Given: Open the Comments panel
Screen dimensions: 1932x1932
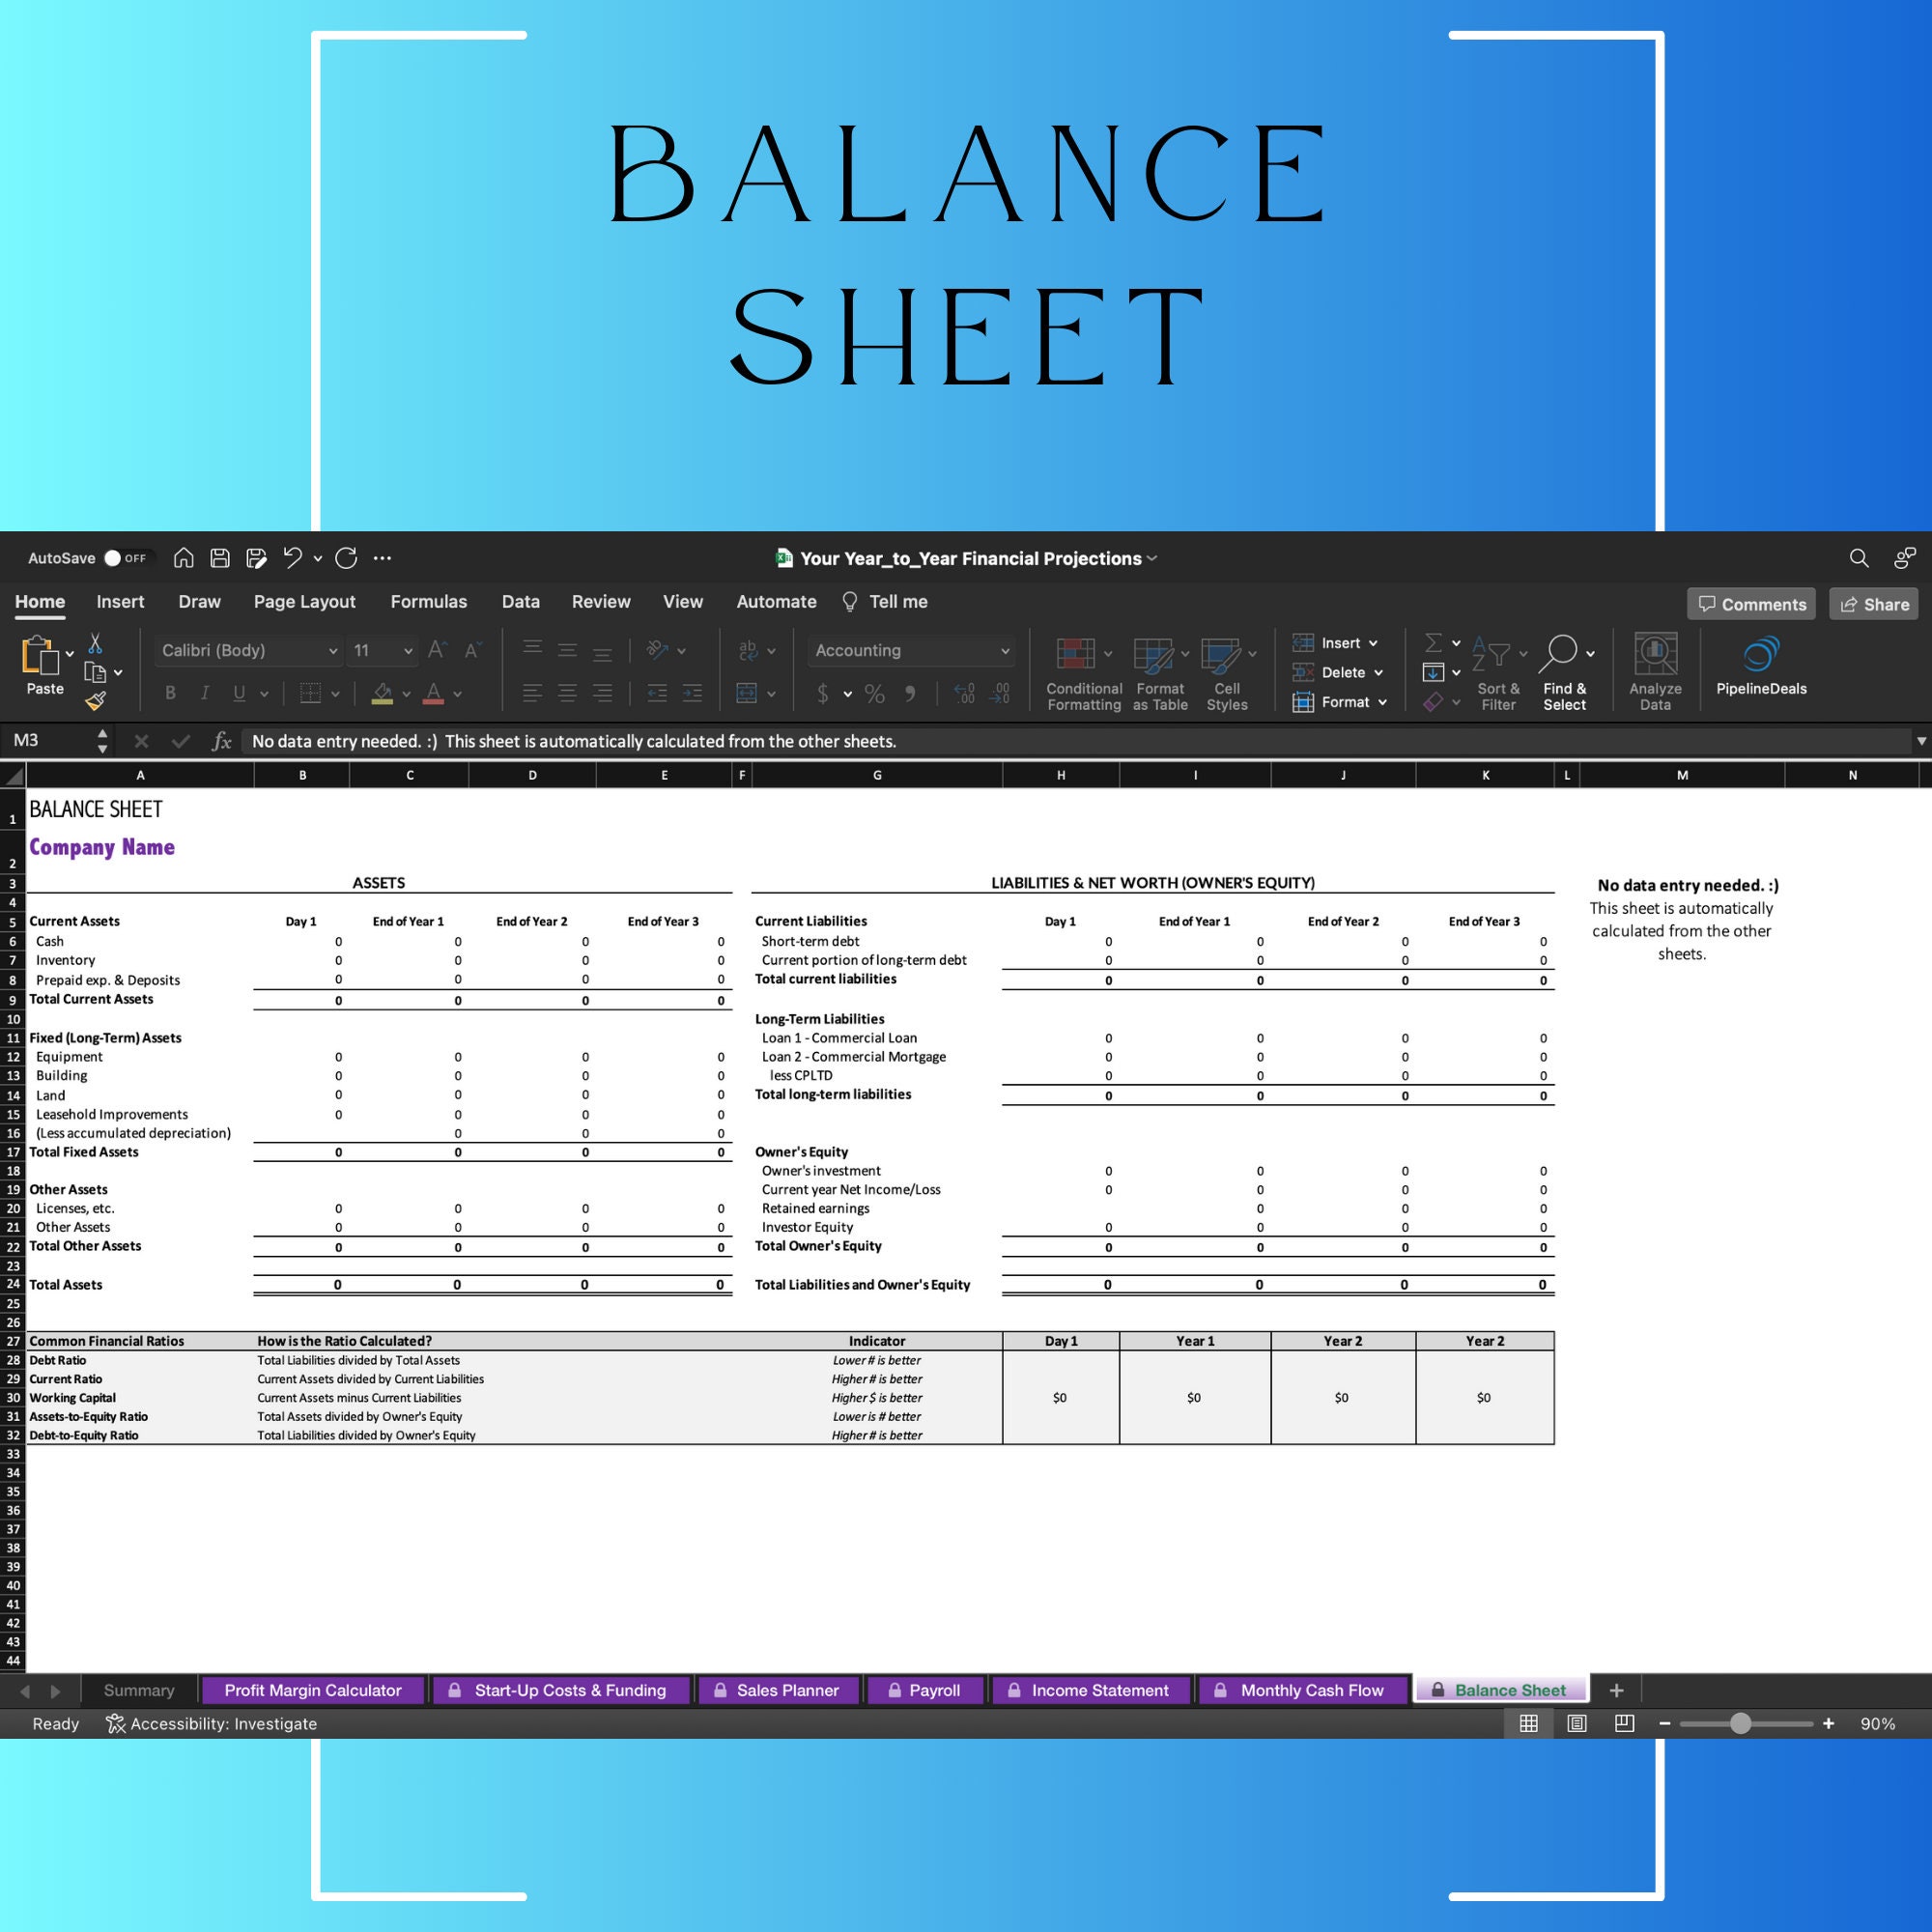Looking at the screenshot, I should pos(1751,604).
